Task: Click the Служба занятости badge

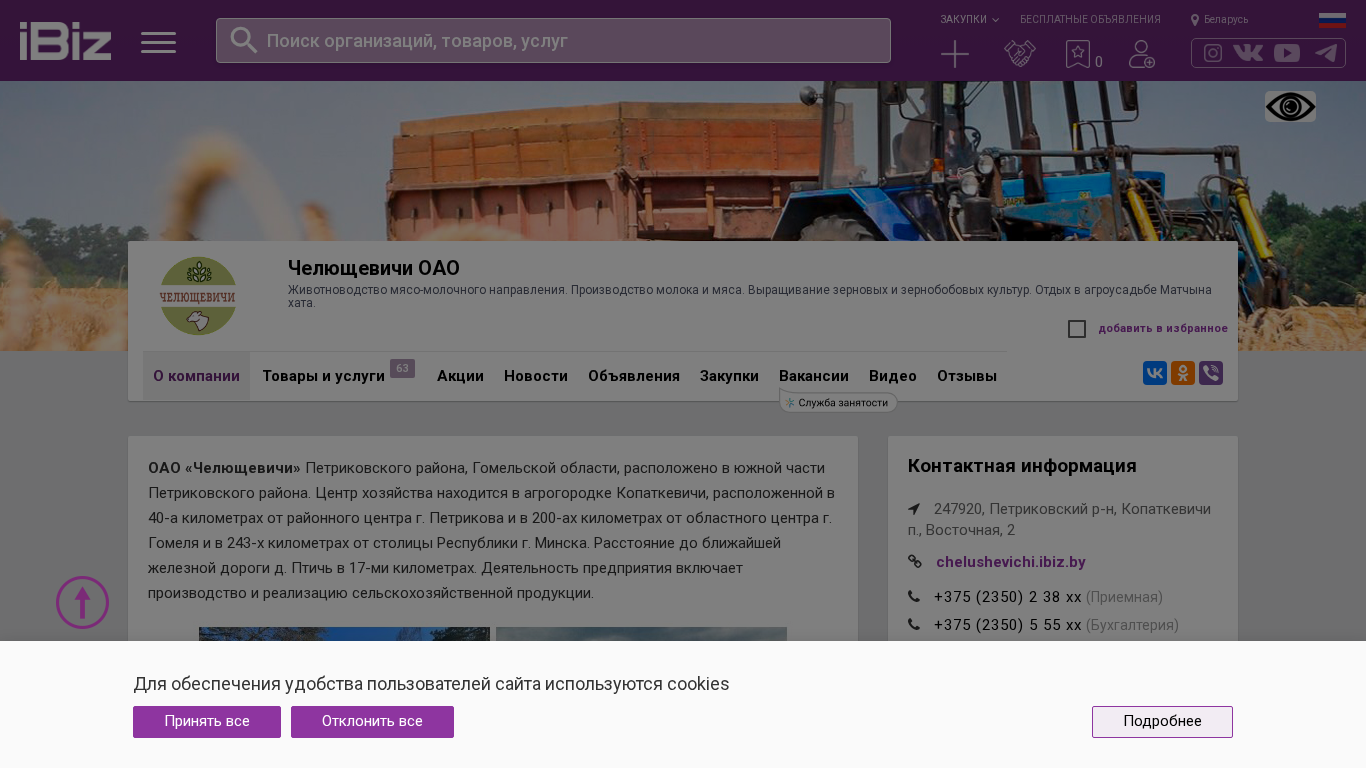Action: (x=838, y=402)
